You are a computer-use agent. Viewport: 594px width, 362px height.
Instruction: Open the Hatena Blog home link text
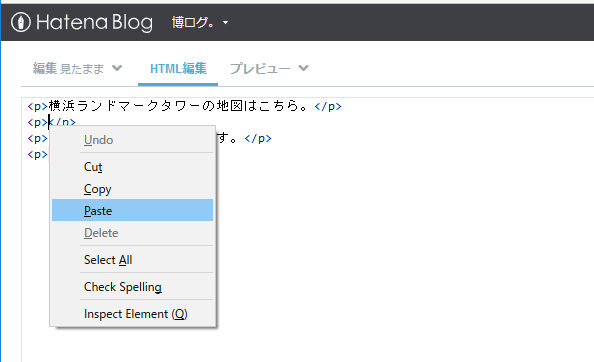coord(94,22)
